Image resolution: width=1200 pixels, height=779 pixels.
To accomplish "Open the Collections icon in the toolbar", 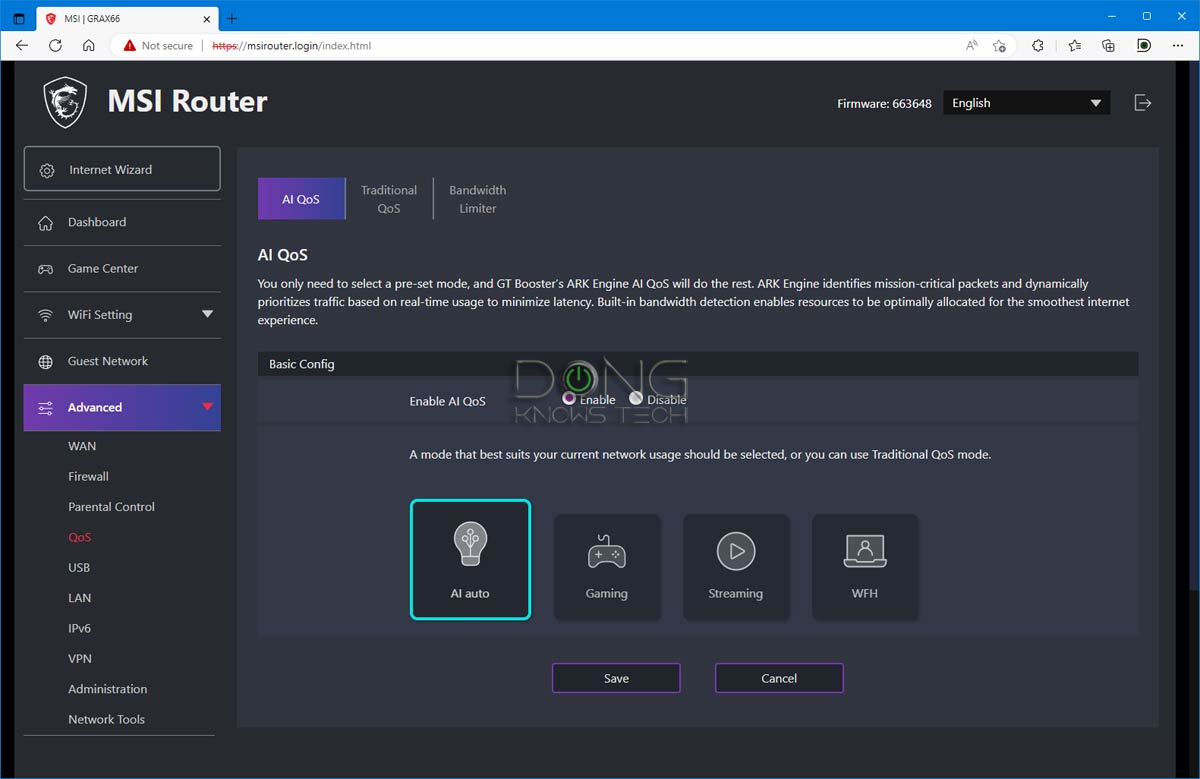I will [1108, 45].
